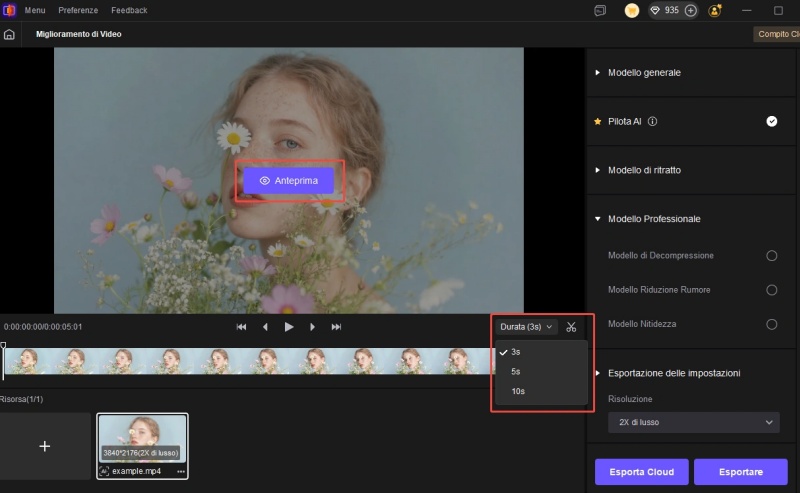
Task: Click the home icon
Action: coord(9,34)
